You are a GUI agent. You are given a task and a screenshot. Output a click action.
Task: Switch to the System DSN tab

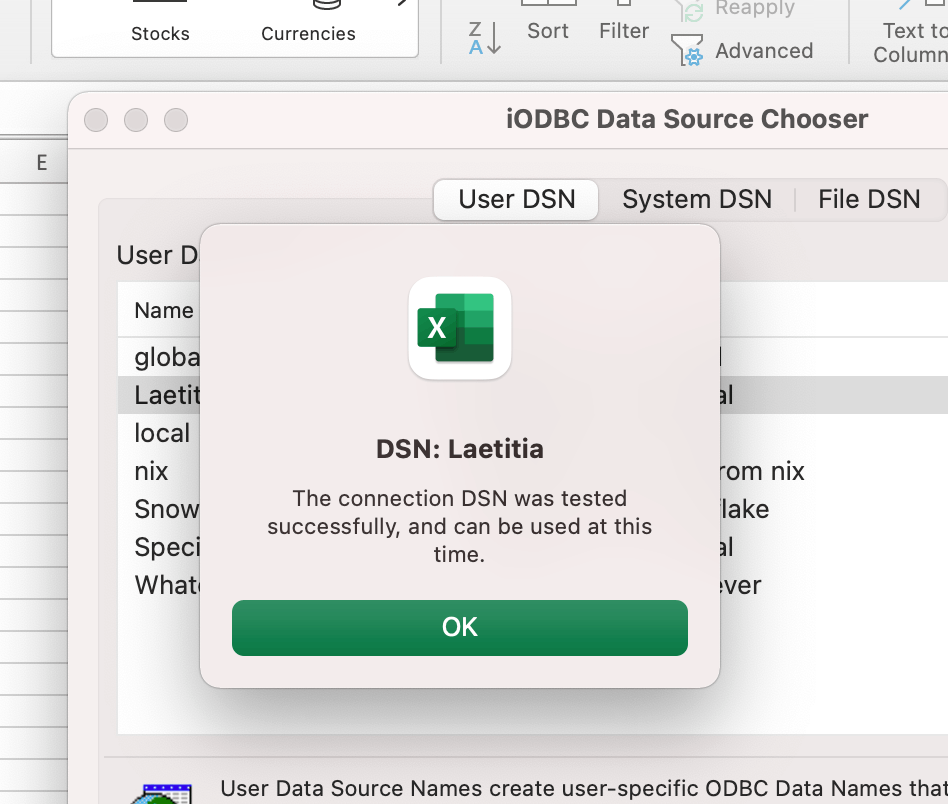697,199
